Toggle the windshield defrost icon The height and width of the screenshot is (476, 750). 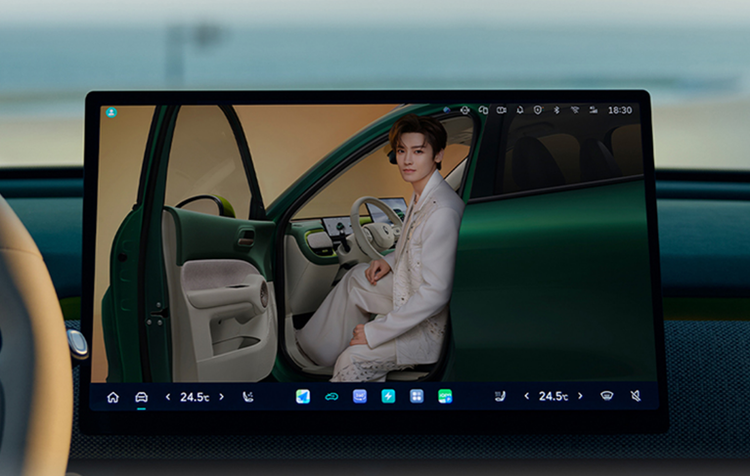606,397
